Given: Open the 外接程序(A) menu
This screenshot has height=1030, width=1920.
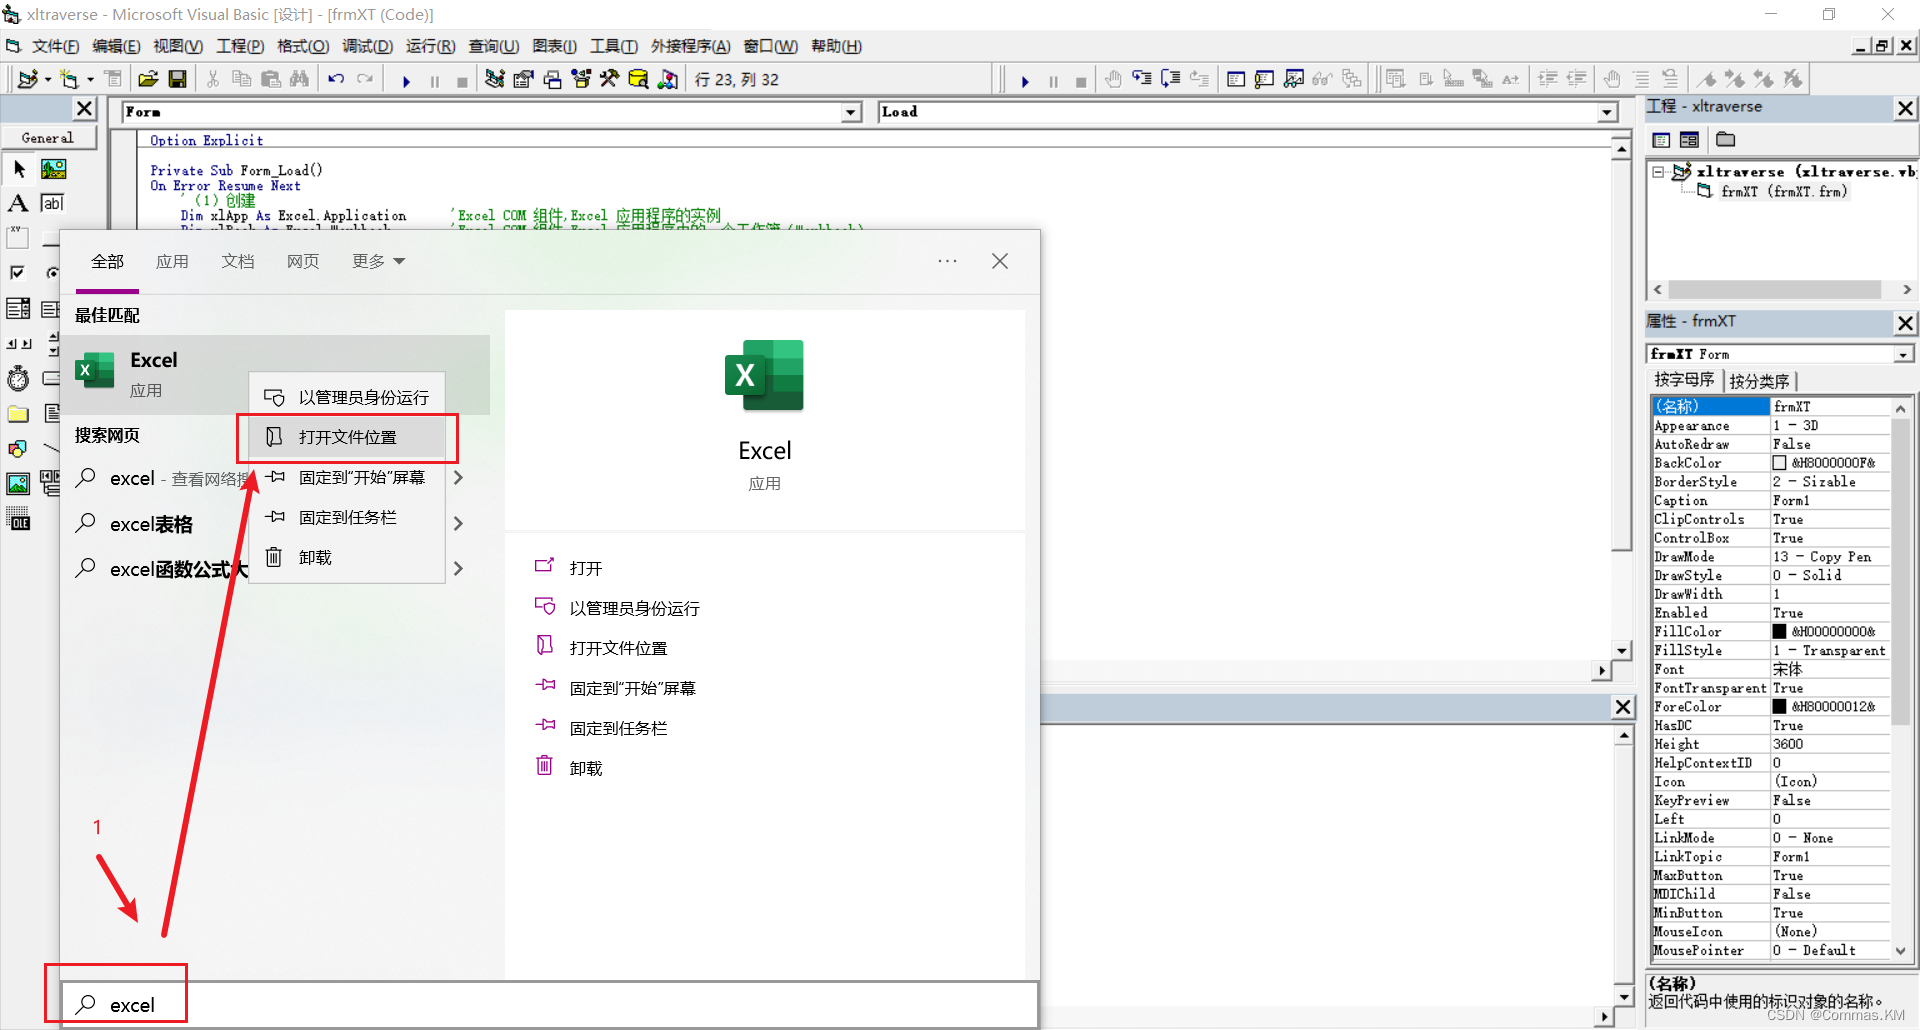Looking at the screenshot, I should [690, 46].
